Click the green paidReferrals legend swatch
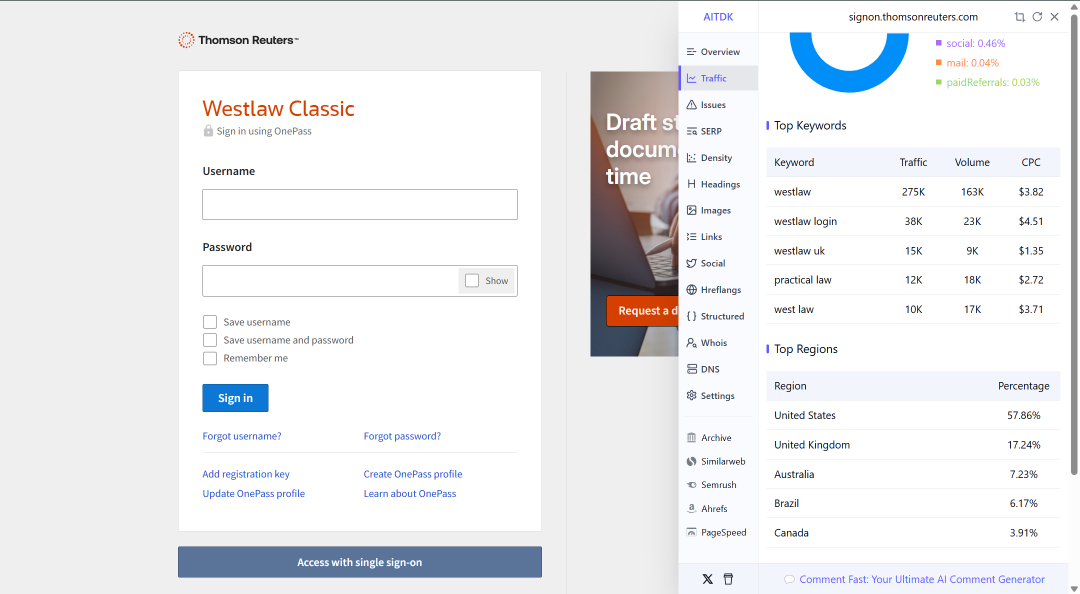The width and height of the screenshot is (1080, 594). click(938, 83)
